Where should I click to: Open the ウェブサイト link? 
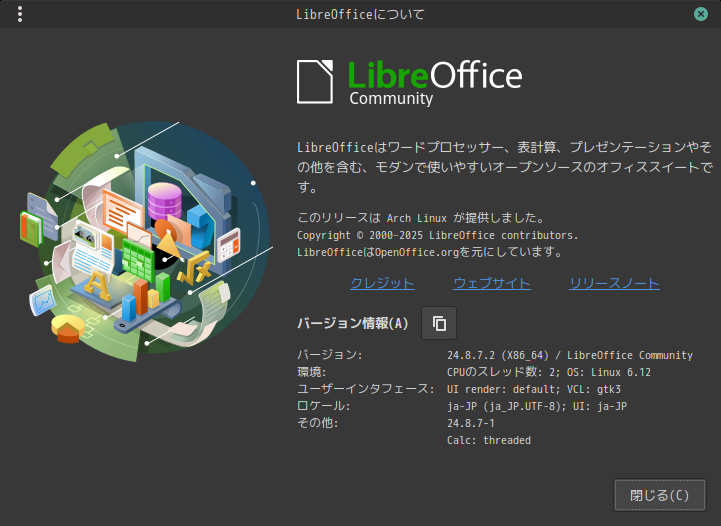(492, 283)
